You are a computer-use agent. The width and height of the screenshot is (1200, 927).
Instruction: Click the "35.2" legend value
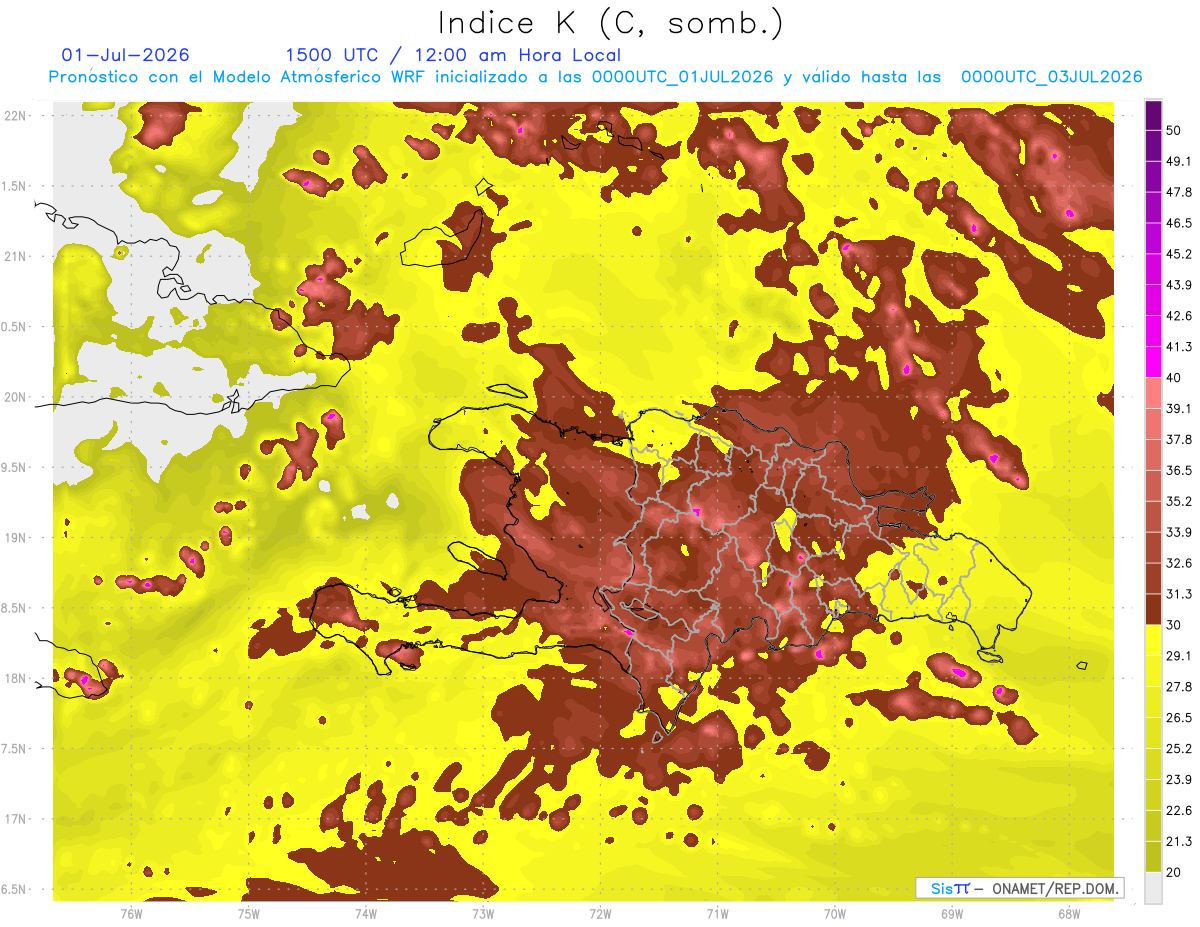(x=1178, y=501)
